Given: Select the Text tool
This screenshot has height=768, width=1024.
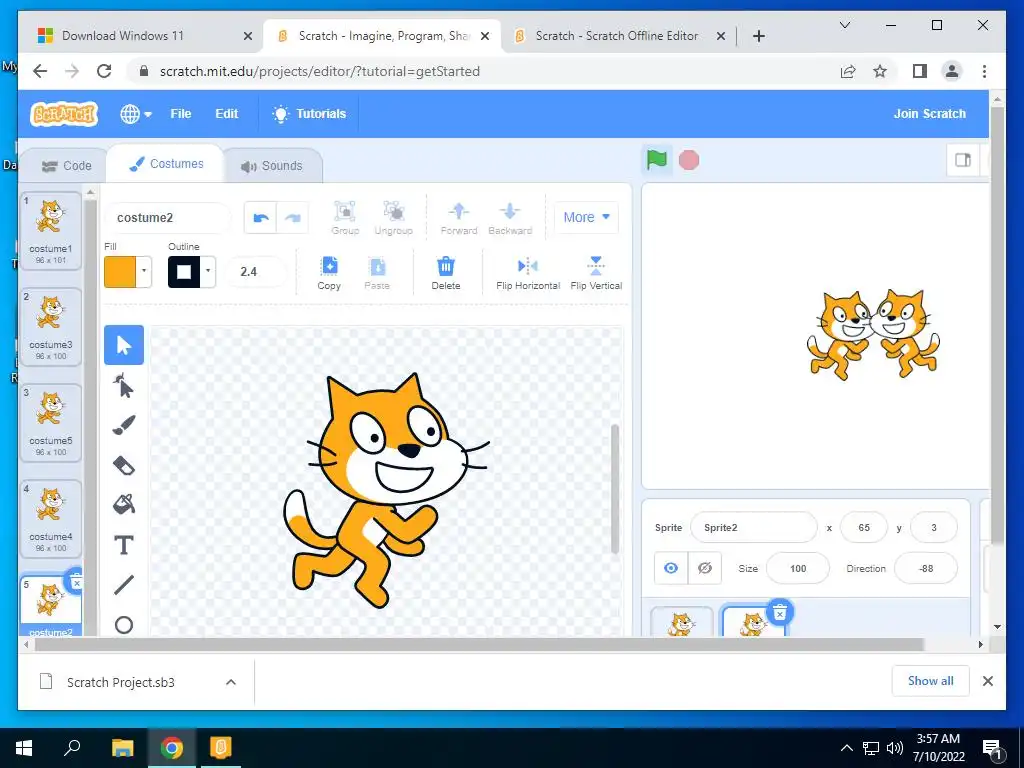Looking at the screenshot, I should 124,545.
